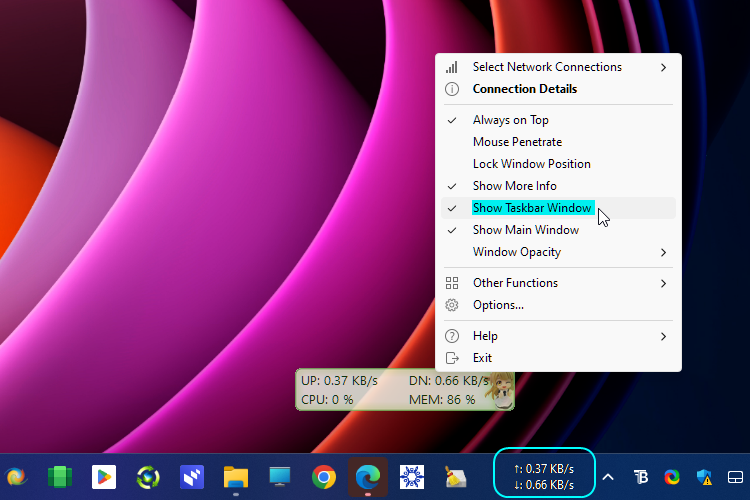This screenshot has height=500, width=750.
Task: Open the monitor desktop icon on taskbar
Action: click(x=280, y=477)
